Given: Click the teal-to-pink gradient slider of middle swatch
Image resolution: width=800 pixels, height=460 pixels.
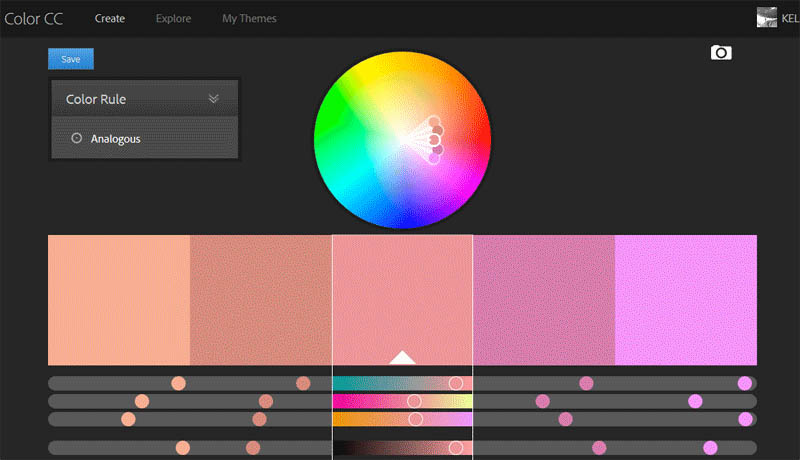Looking at the screenshot, I should point(402,383).
